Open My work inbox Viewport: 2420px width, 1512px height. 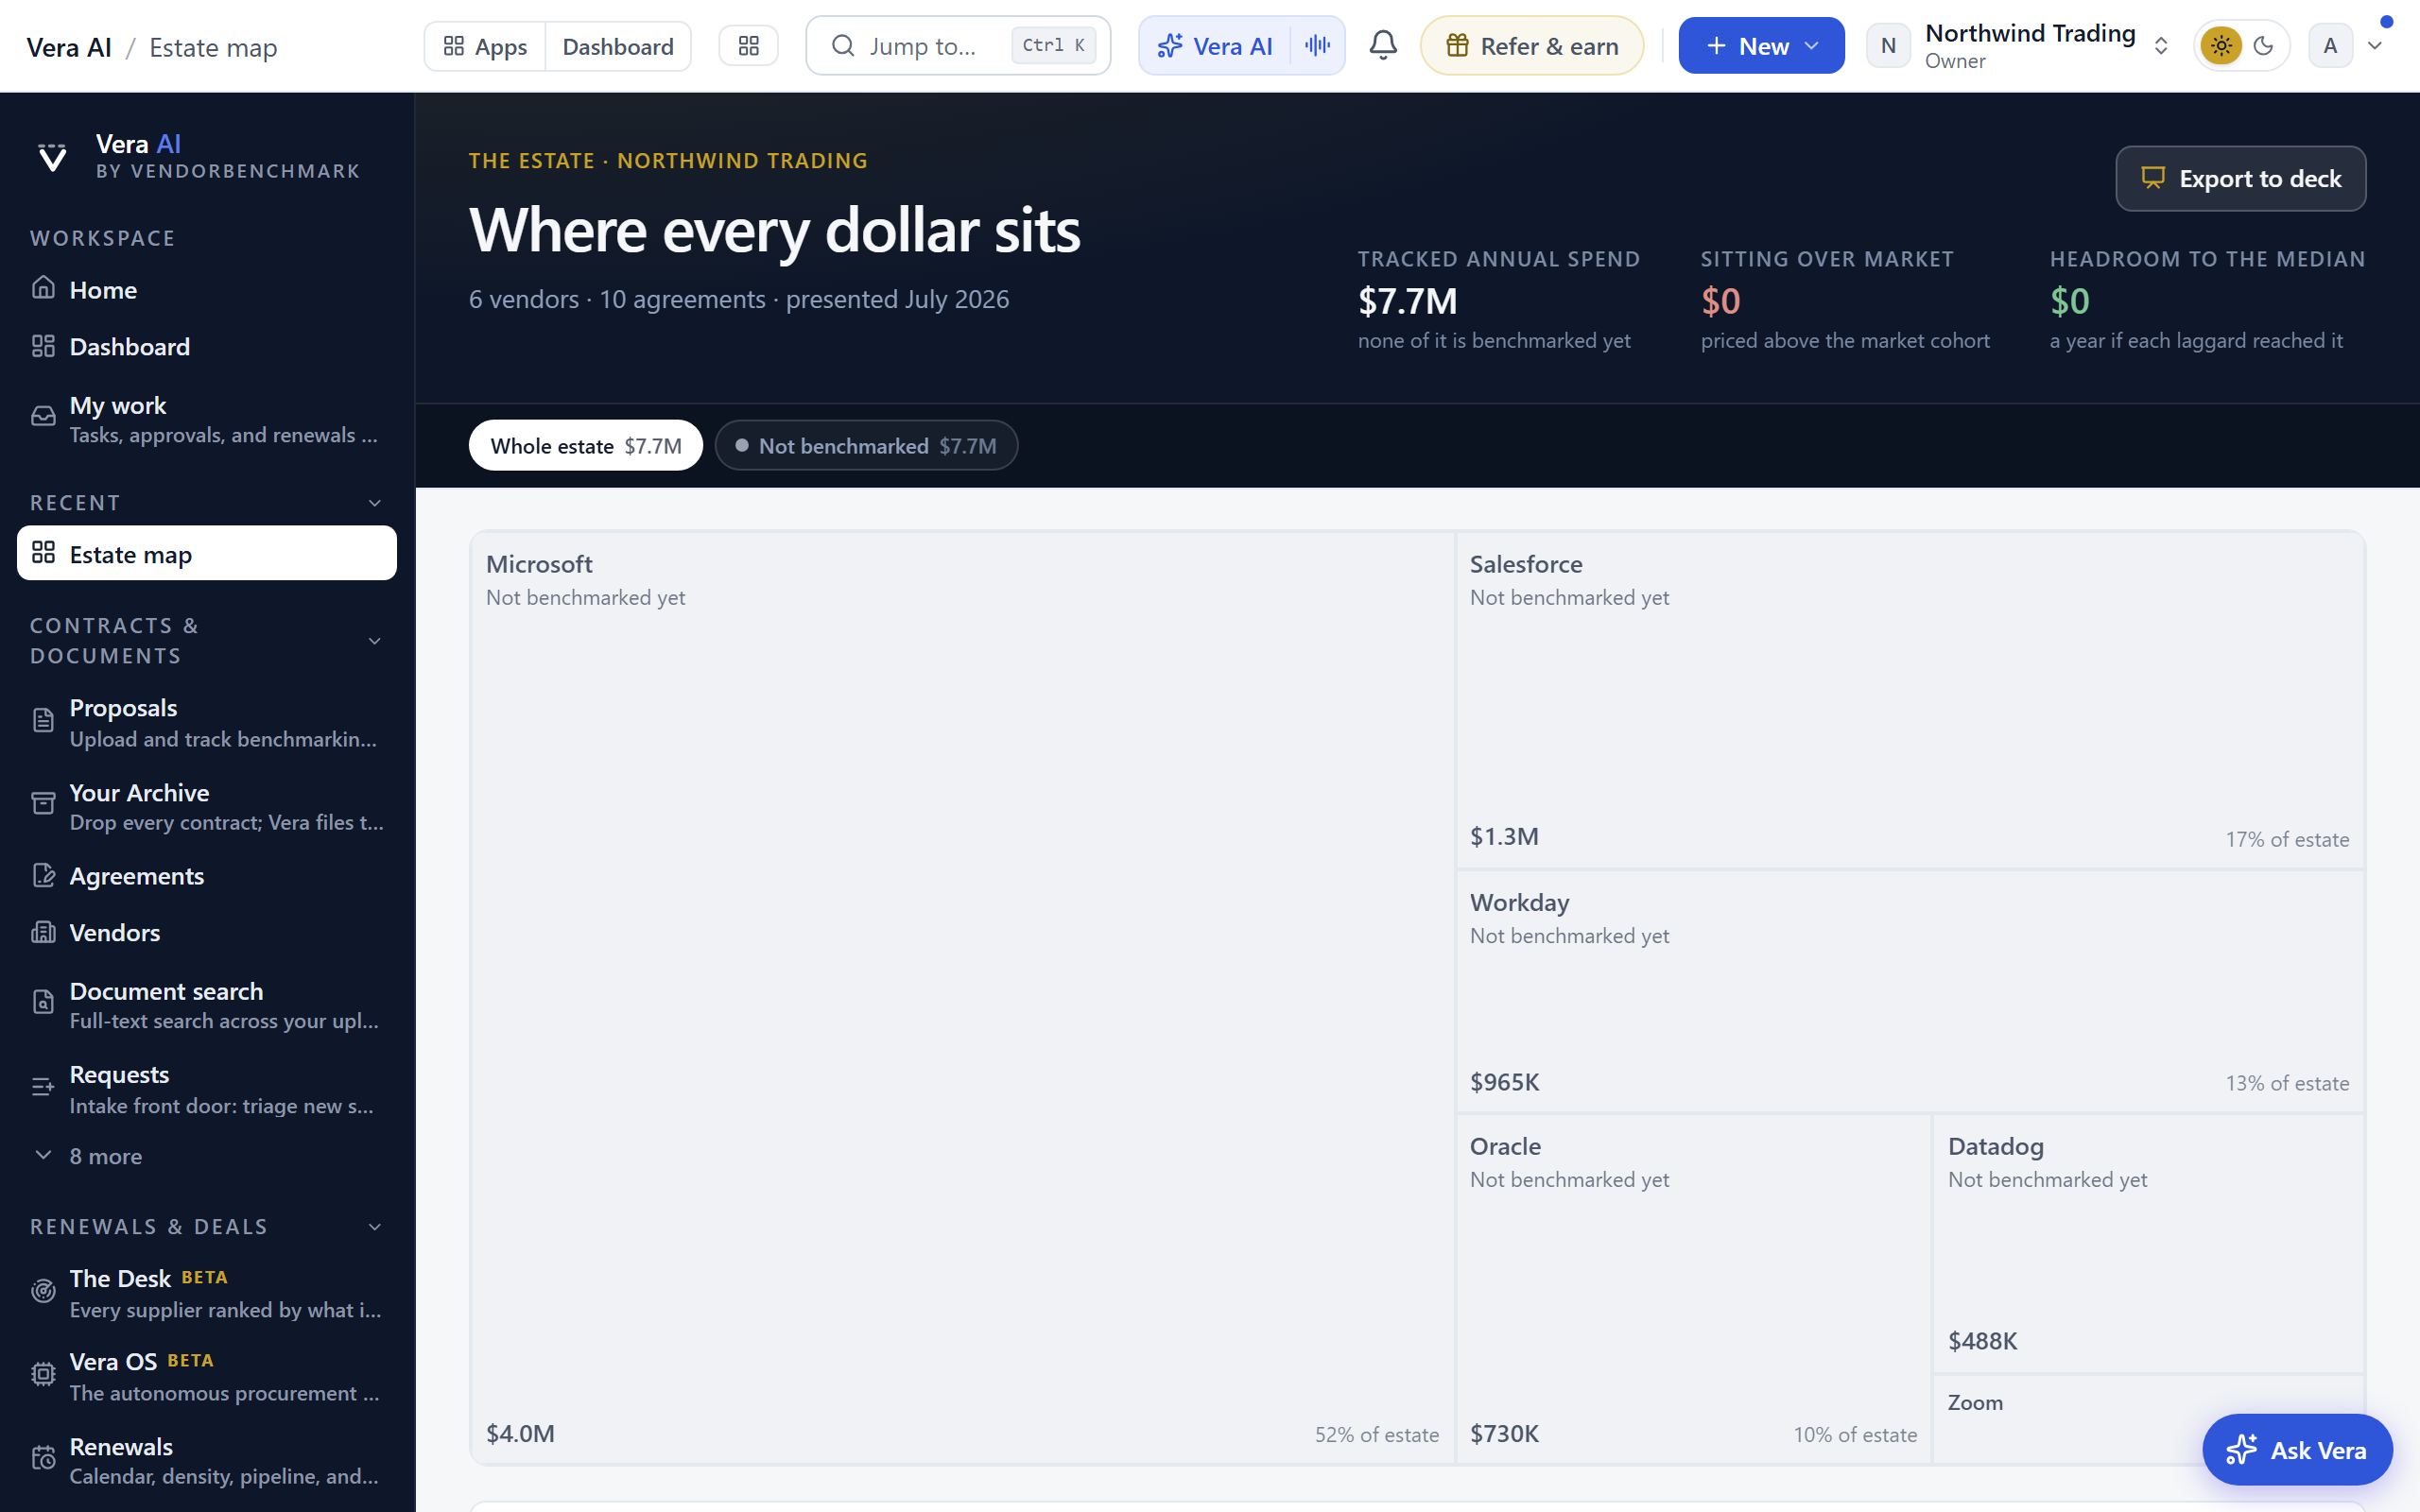[207, 419]
